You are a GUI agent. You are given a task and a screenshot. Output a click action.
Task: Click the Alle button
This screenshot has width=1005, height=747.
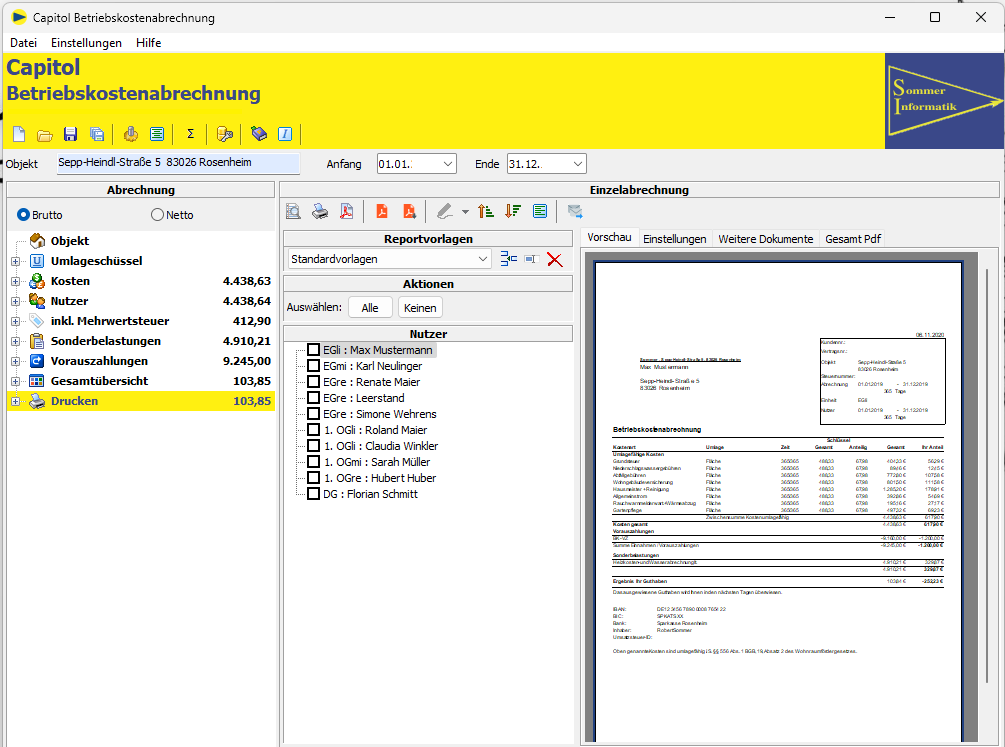coord(370,308)
